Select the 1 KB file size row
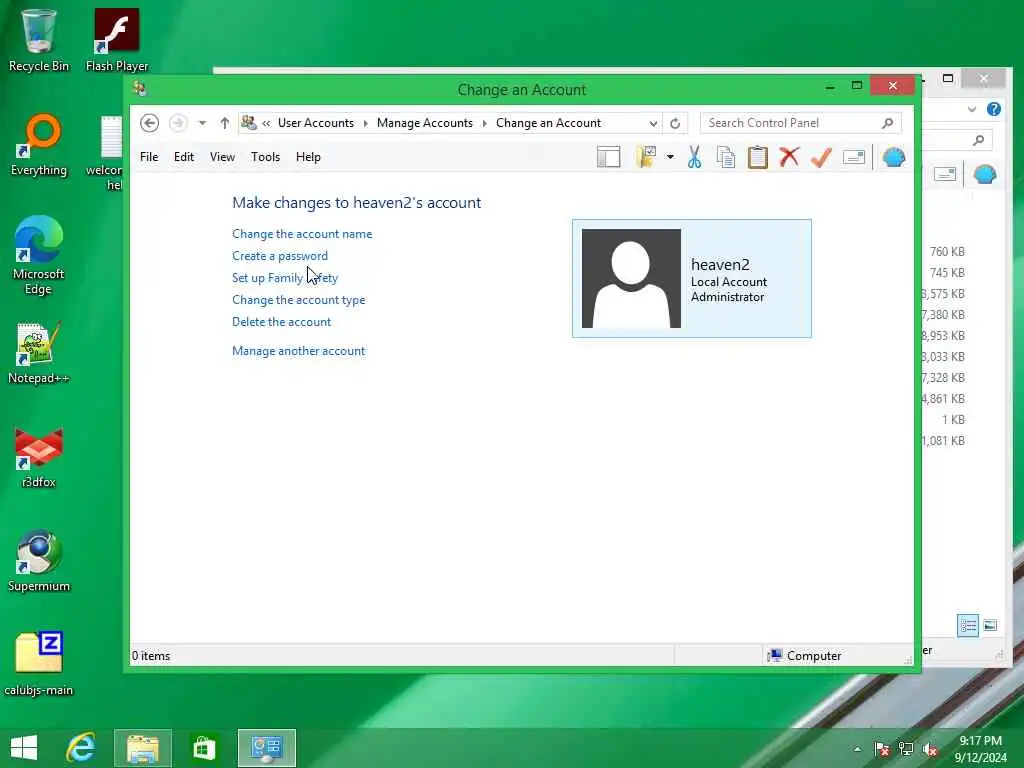 point(953,419)
